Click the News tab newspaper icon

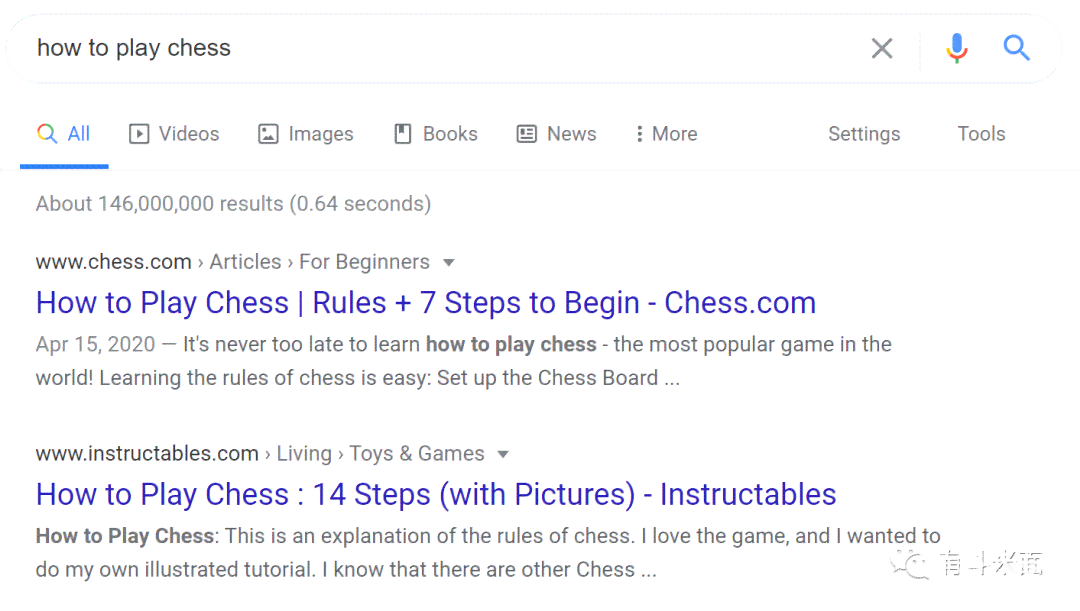(526, 134)
